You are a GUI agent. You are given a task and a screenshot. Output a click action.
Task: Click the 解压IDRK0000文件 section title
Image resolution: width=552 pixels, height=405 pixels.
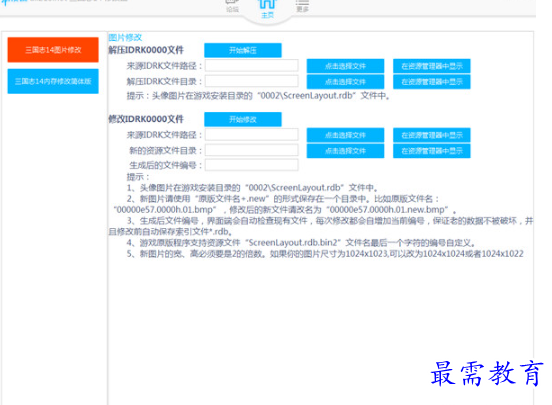(146, 50)
